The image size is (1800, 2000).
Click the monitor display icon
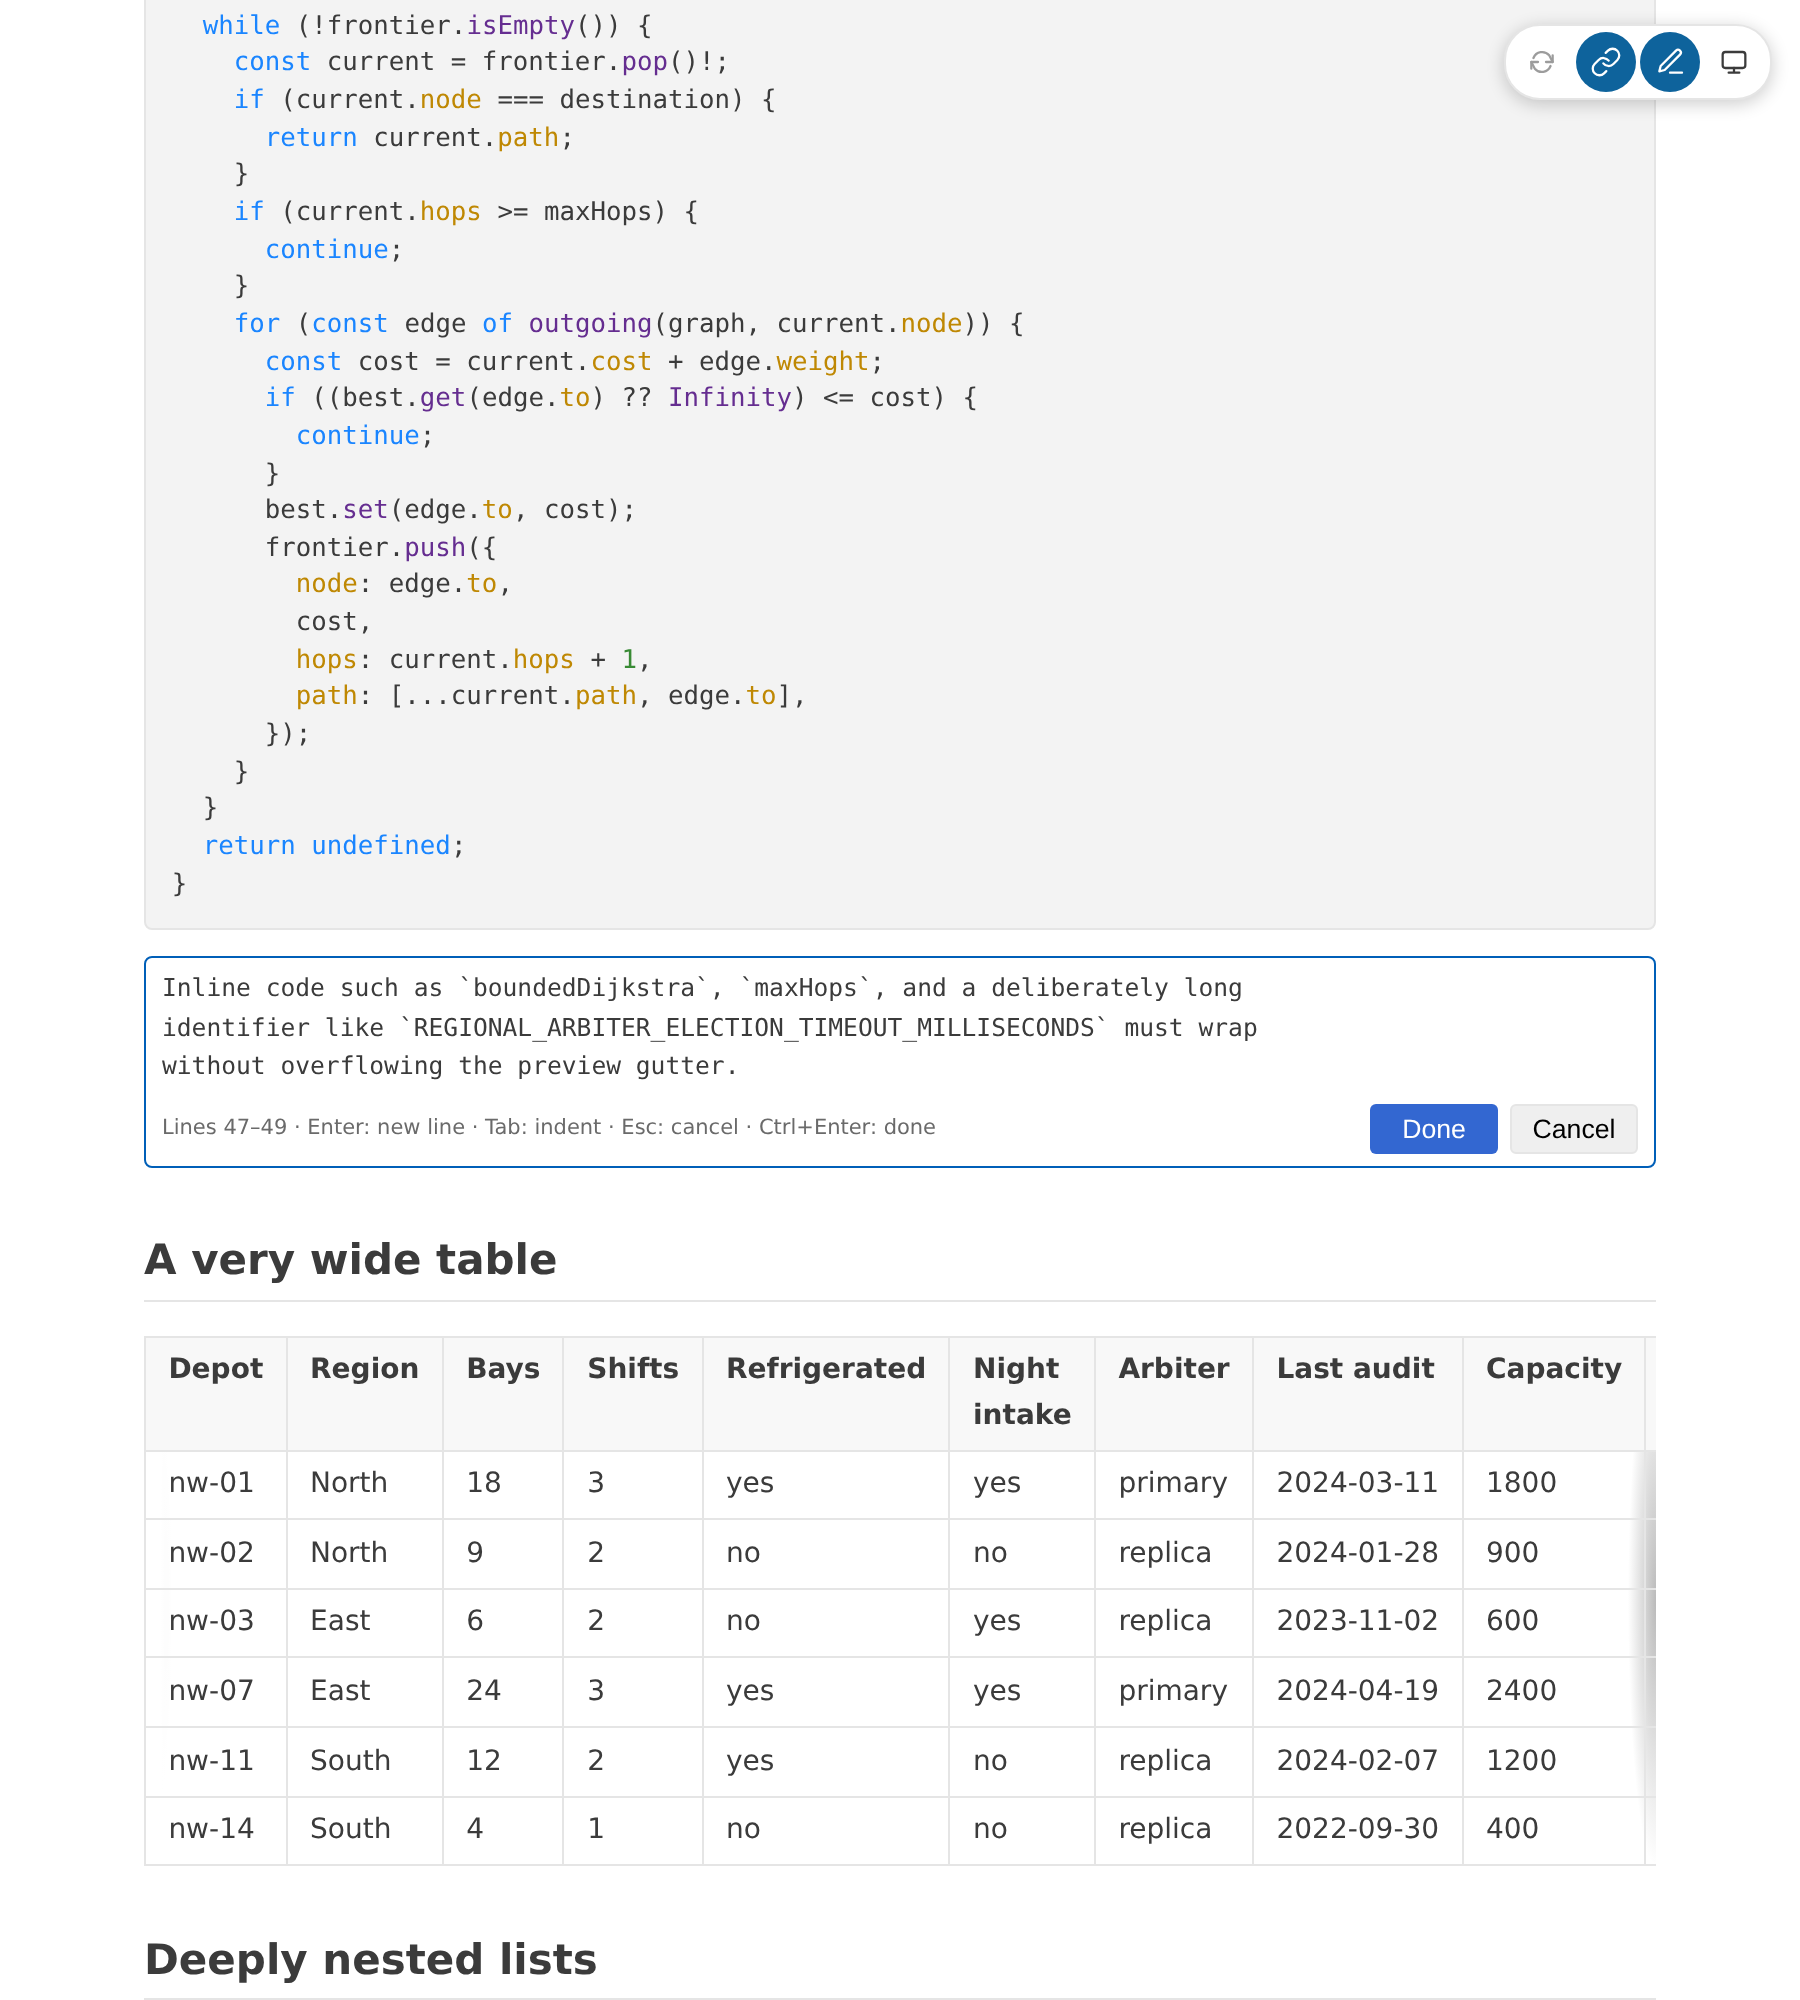tap(1733, 62)
